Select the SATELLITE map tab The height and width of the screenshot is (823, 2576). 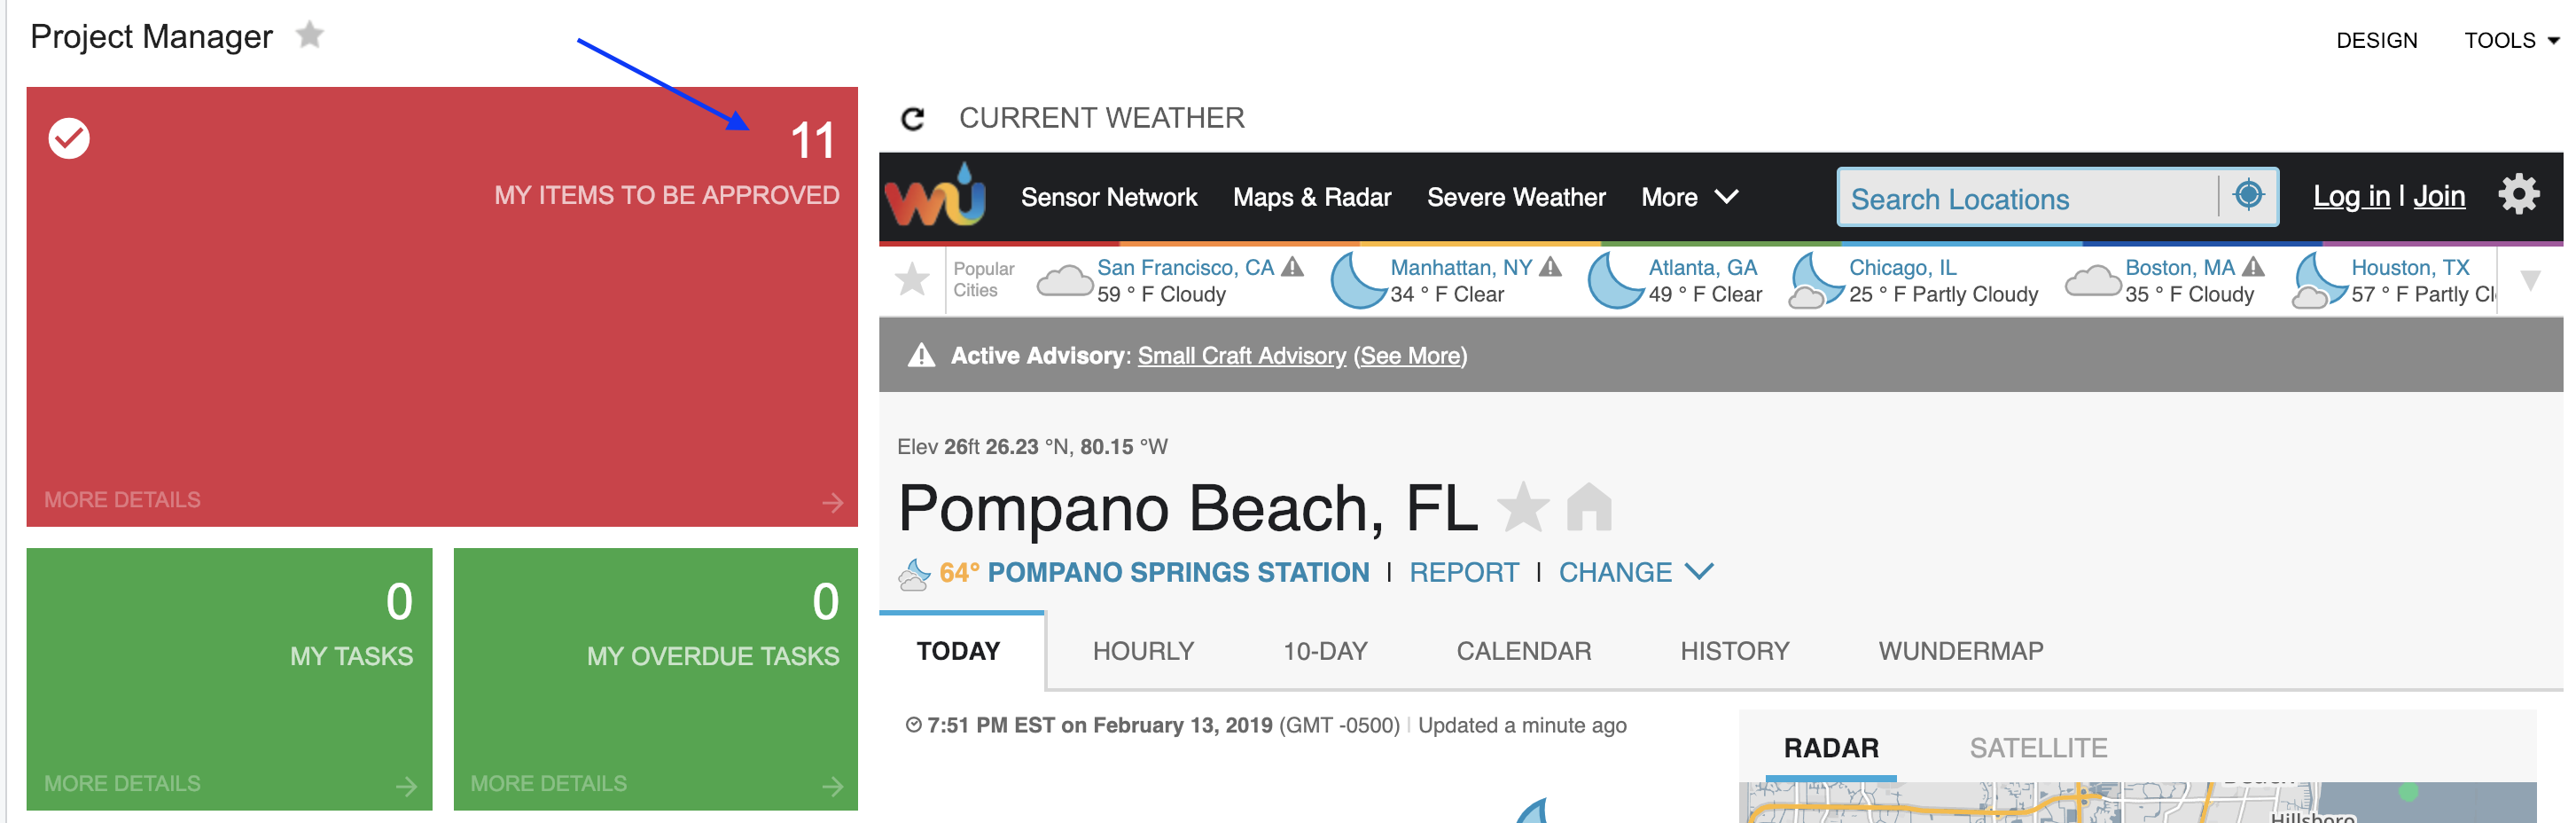[2037, 747]
